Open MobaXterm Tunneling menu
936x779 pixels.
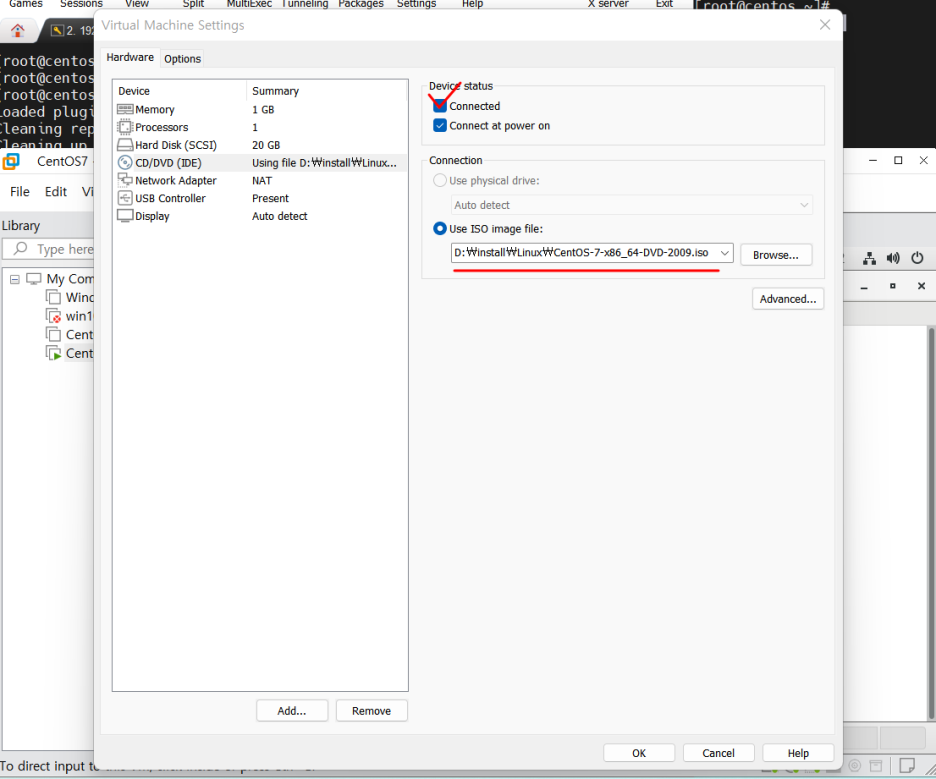(x=305, y=4)
